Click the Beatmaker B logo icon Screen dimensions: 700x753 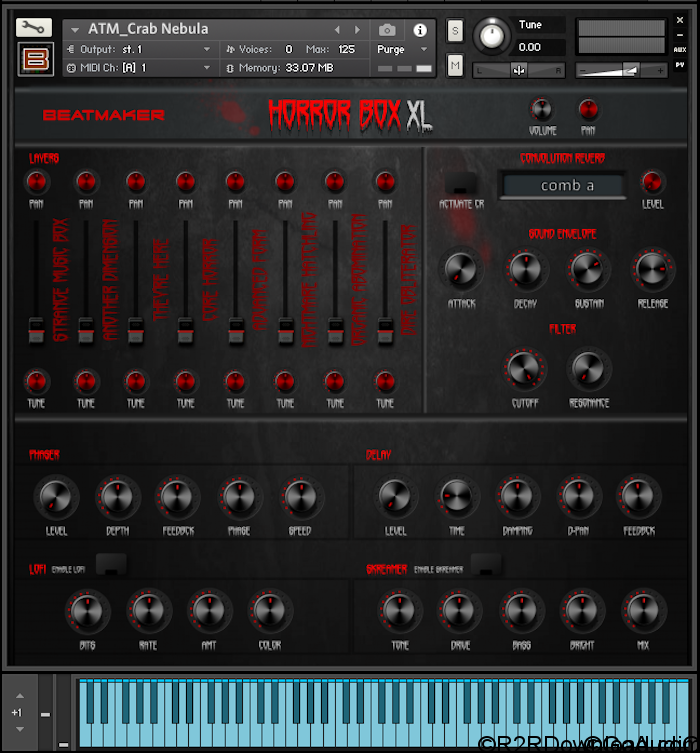pyautogui.click(x=36, y=60)
